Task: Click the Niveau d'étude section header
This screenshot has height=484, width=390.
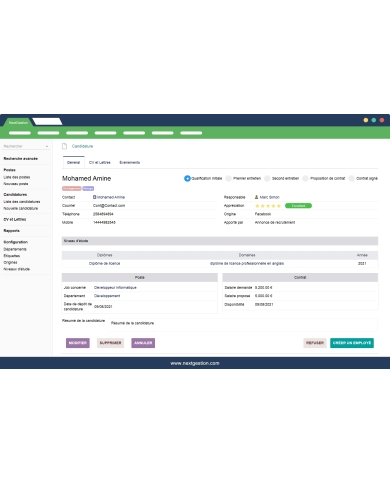Action: (220, 241)
